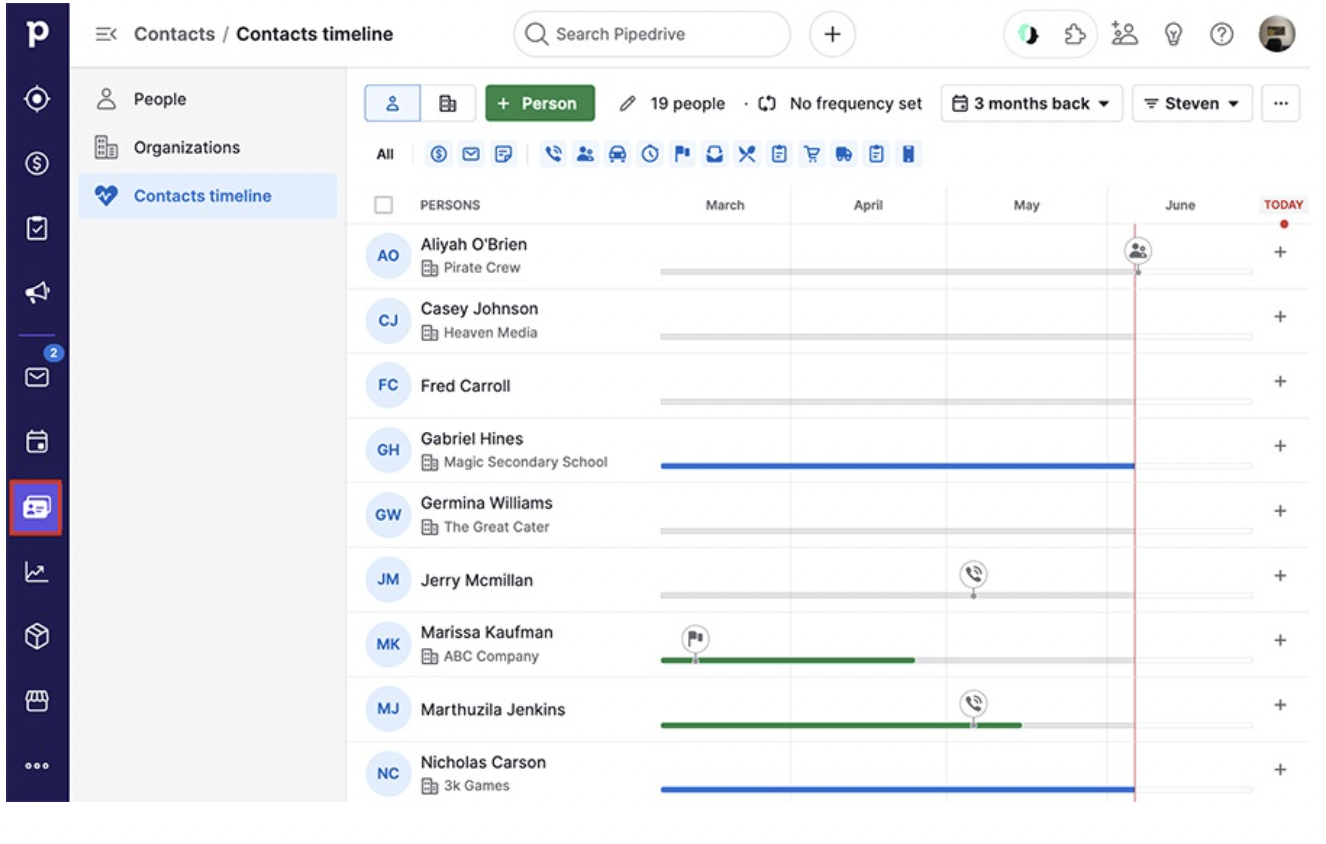Open the three-dot more options menu

pyautogui.click(x=1280, y=103)
